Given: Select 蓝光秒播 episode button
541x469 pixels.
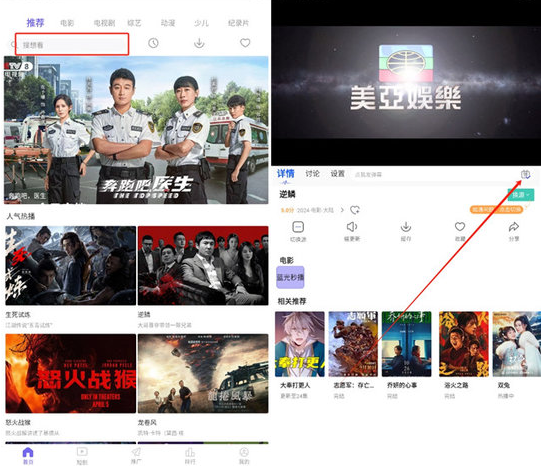Looking at the screenshot, I should coord(290,277).
